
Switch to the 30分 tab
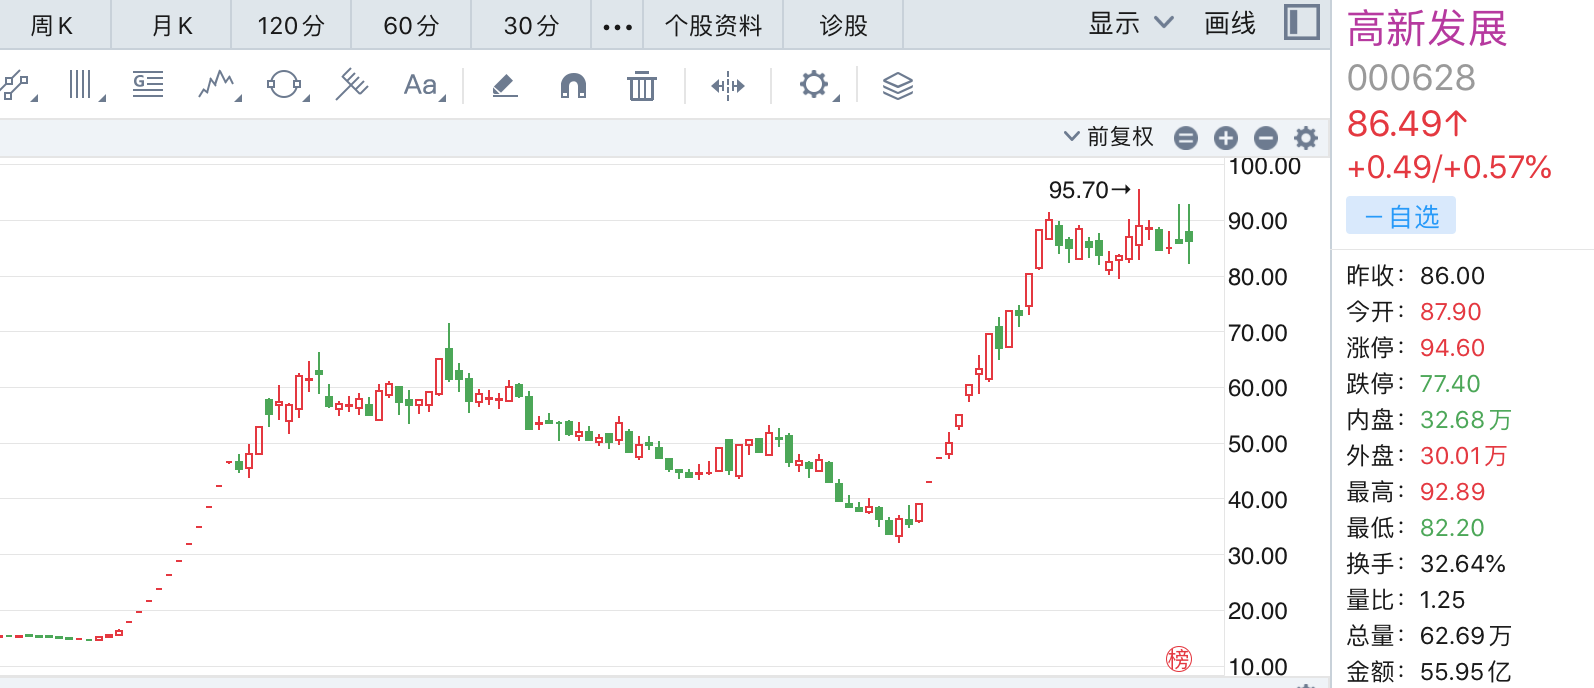[531, 26]
